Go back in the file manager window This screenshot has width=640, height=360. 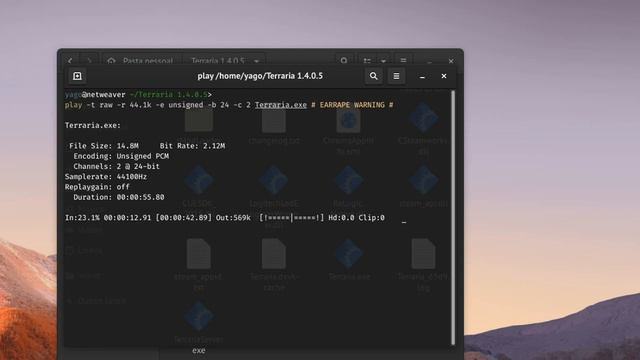(x=70, y=61)
